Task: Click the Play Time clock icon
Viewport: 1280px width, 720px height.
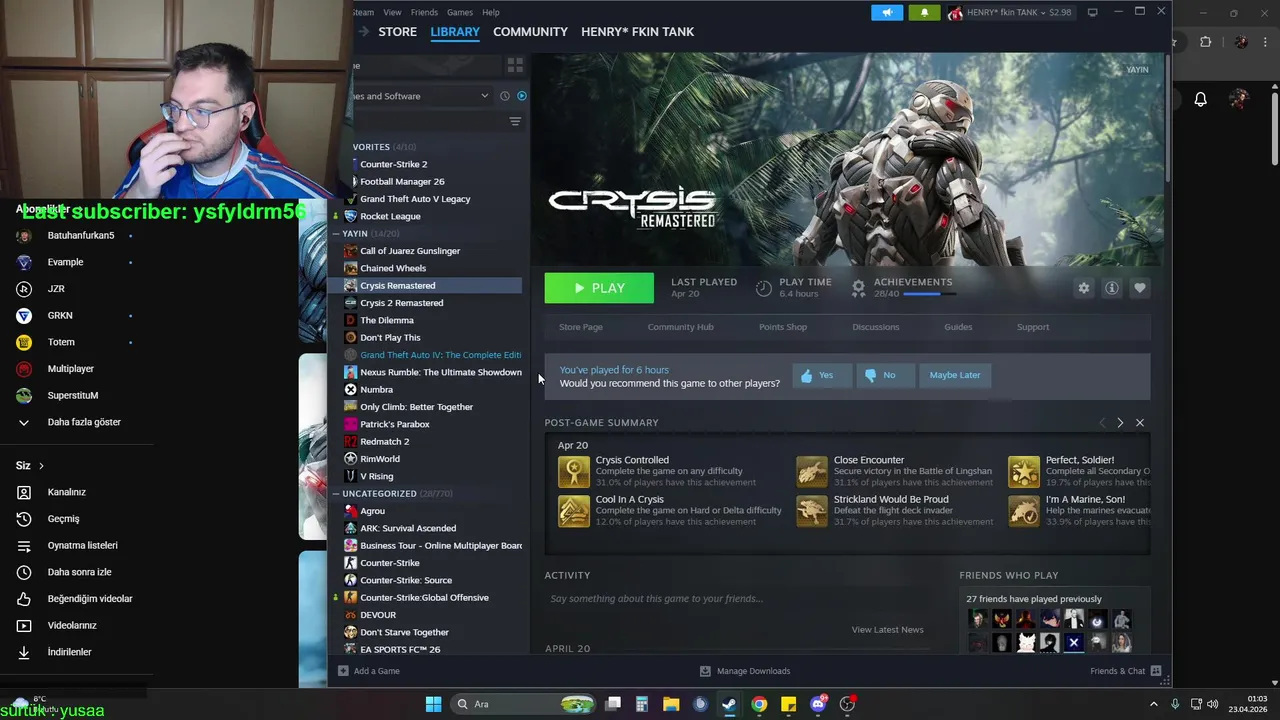Action: pos(764,288)
